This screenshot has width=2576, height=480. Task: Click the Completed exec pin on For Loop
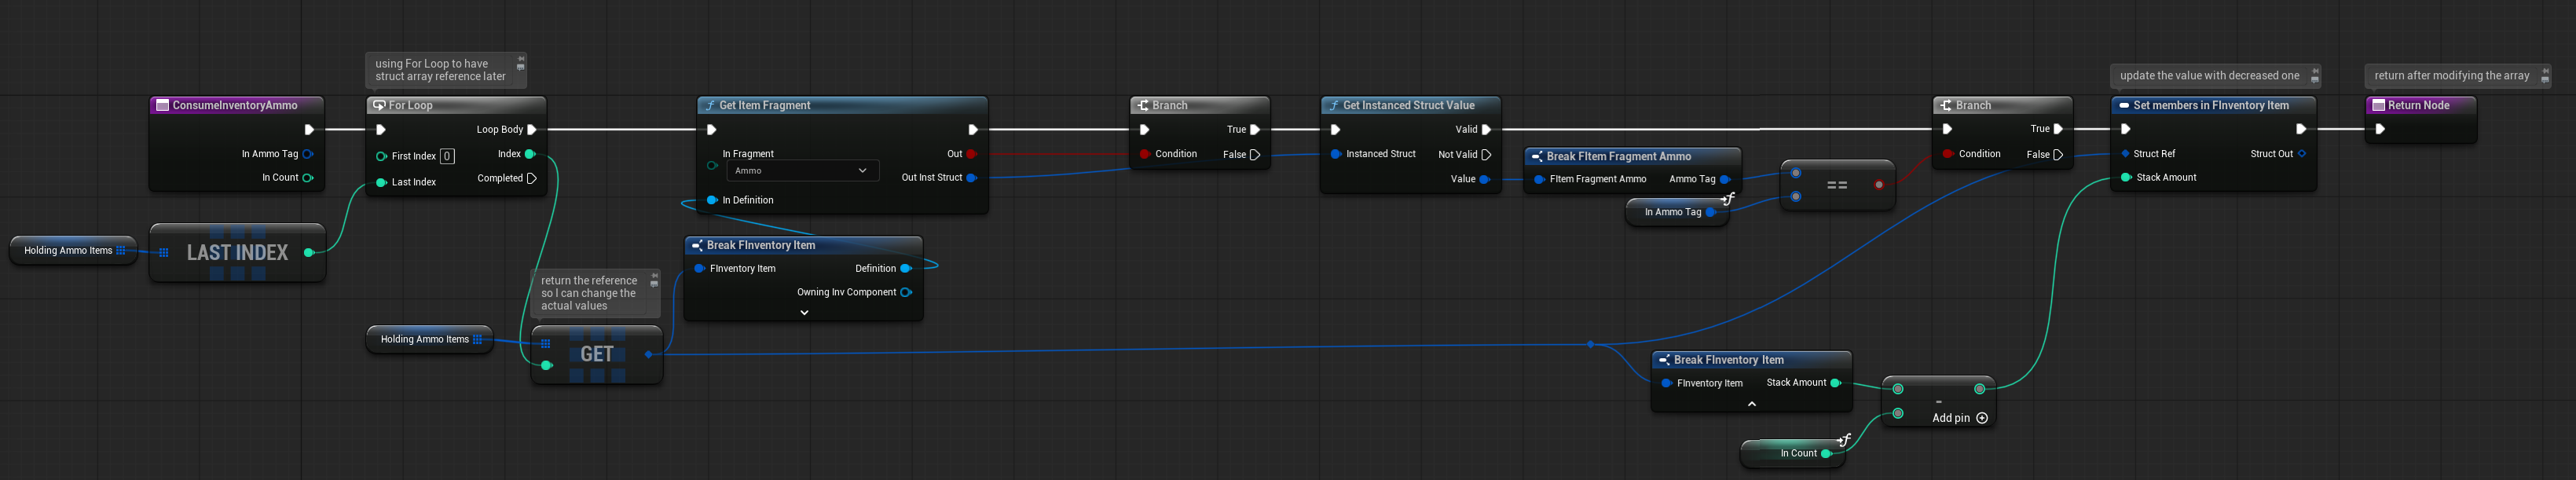click(x=532, y=179)
